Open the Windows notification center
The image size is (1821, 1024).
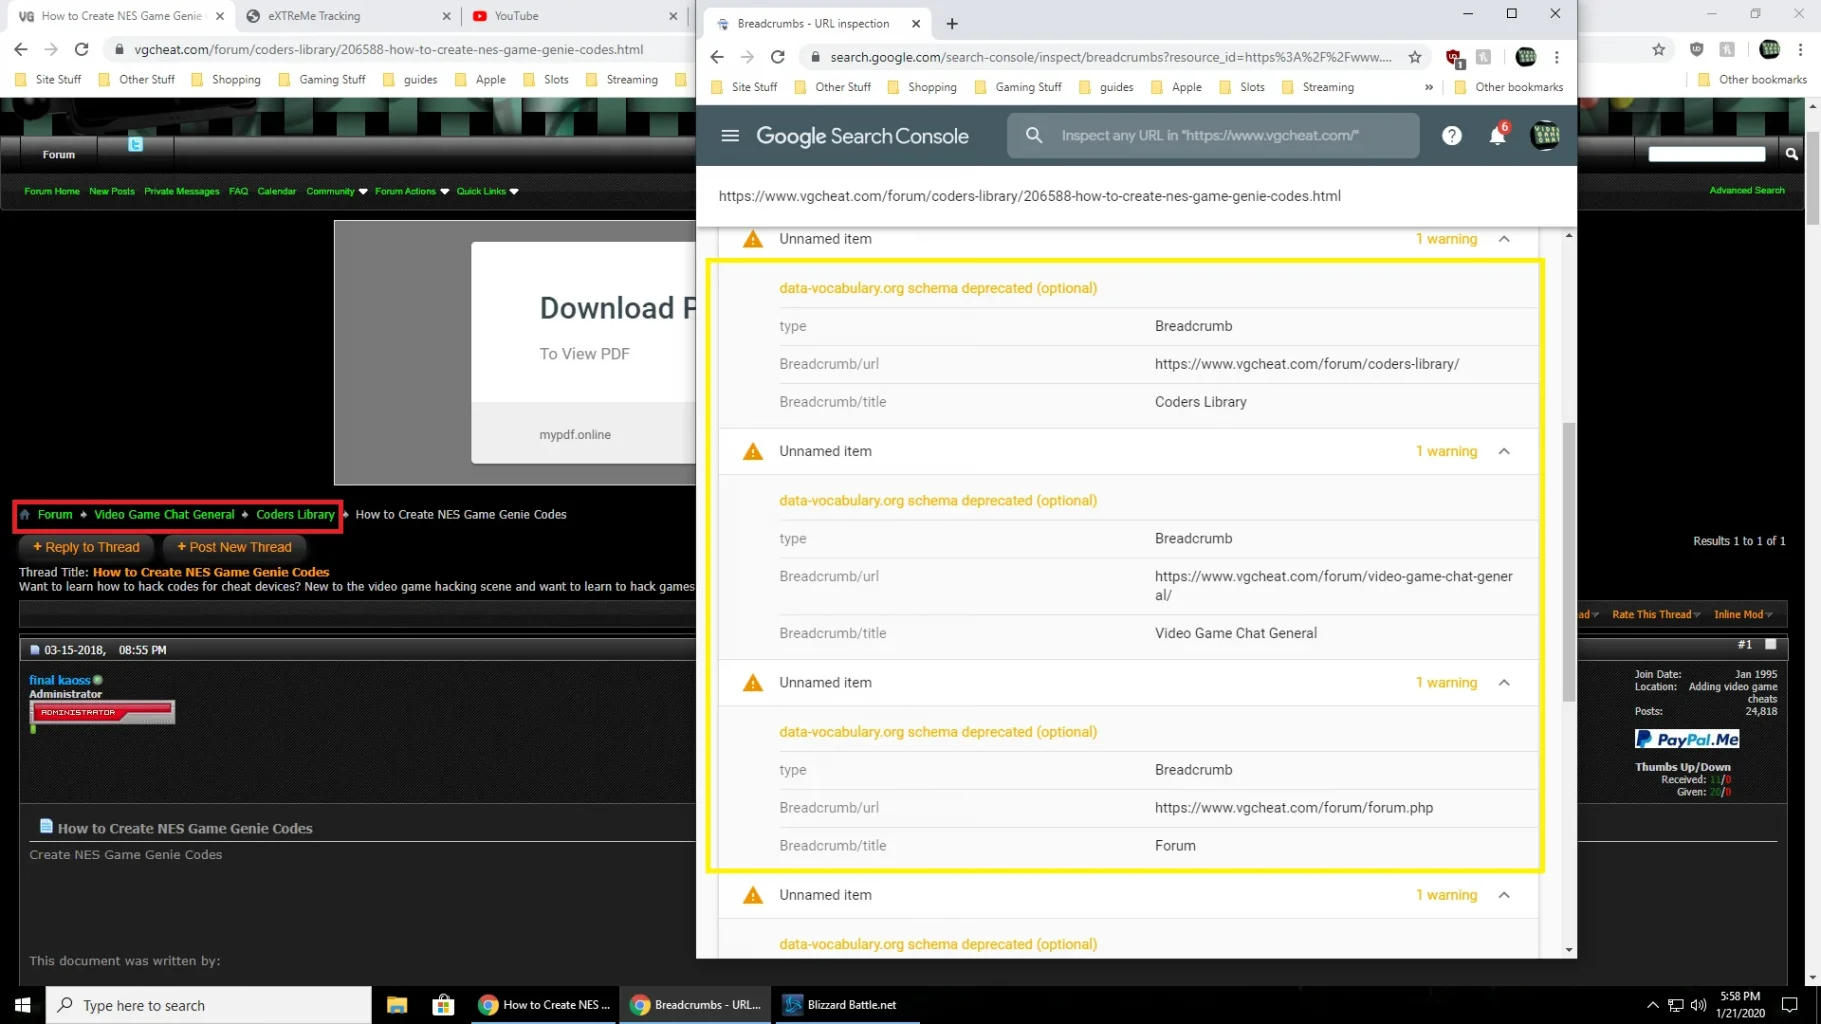coord(1790,1005)
